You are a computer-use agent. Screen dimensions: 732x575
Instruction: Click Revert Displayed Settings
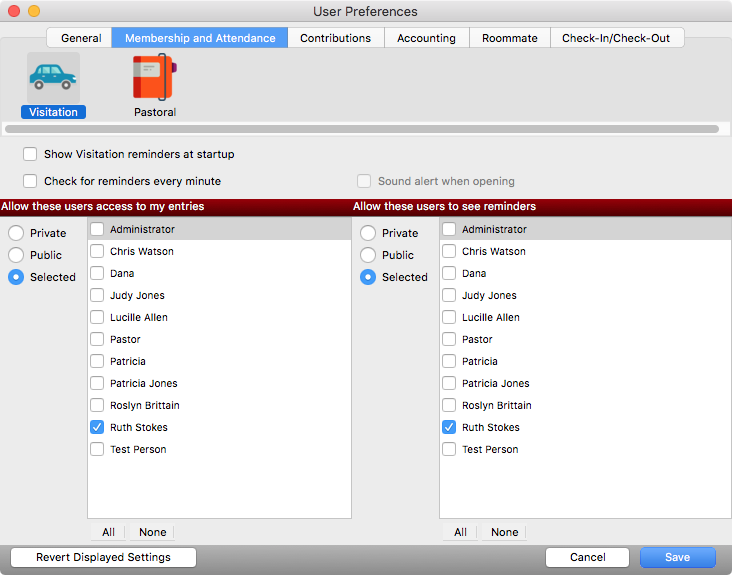(x=103, y=557)
